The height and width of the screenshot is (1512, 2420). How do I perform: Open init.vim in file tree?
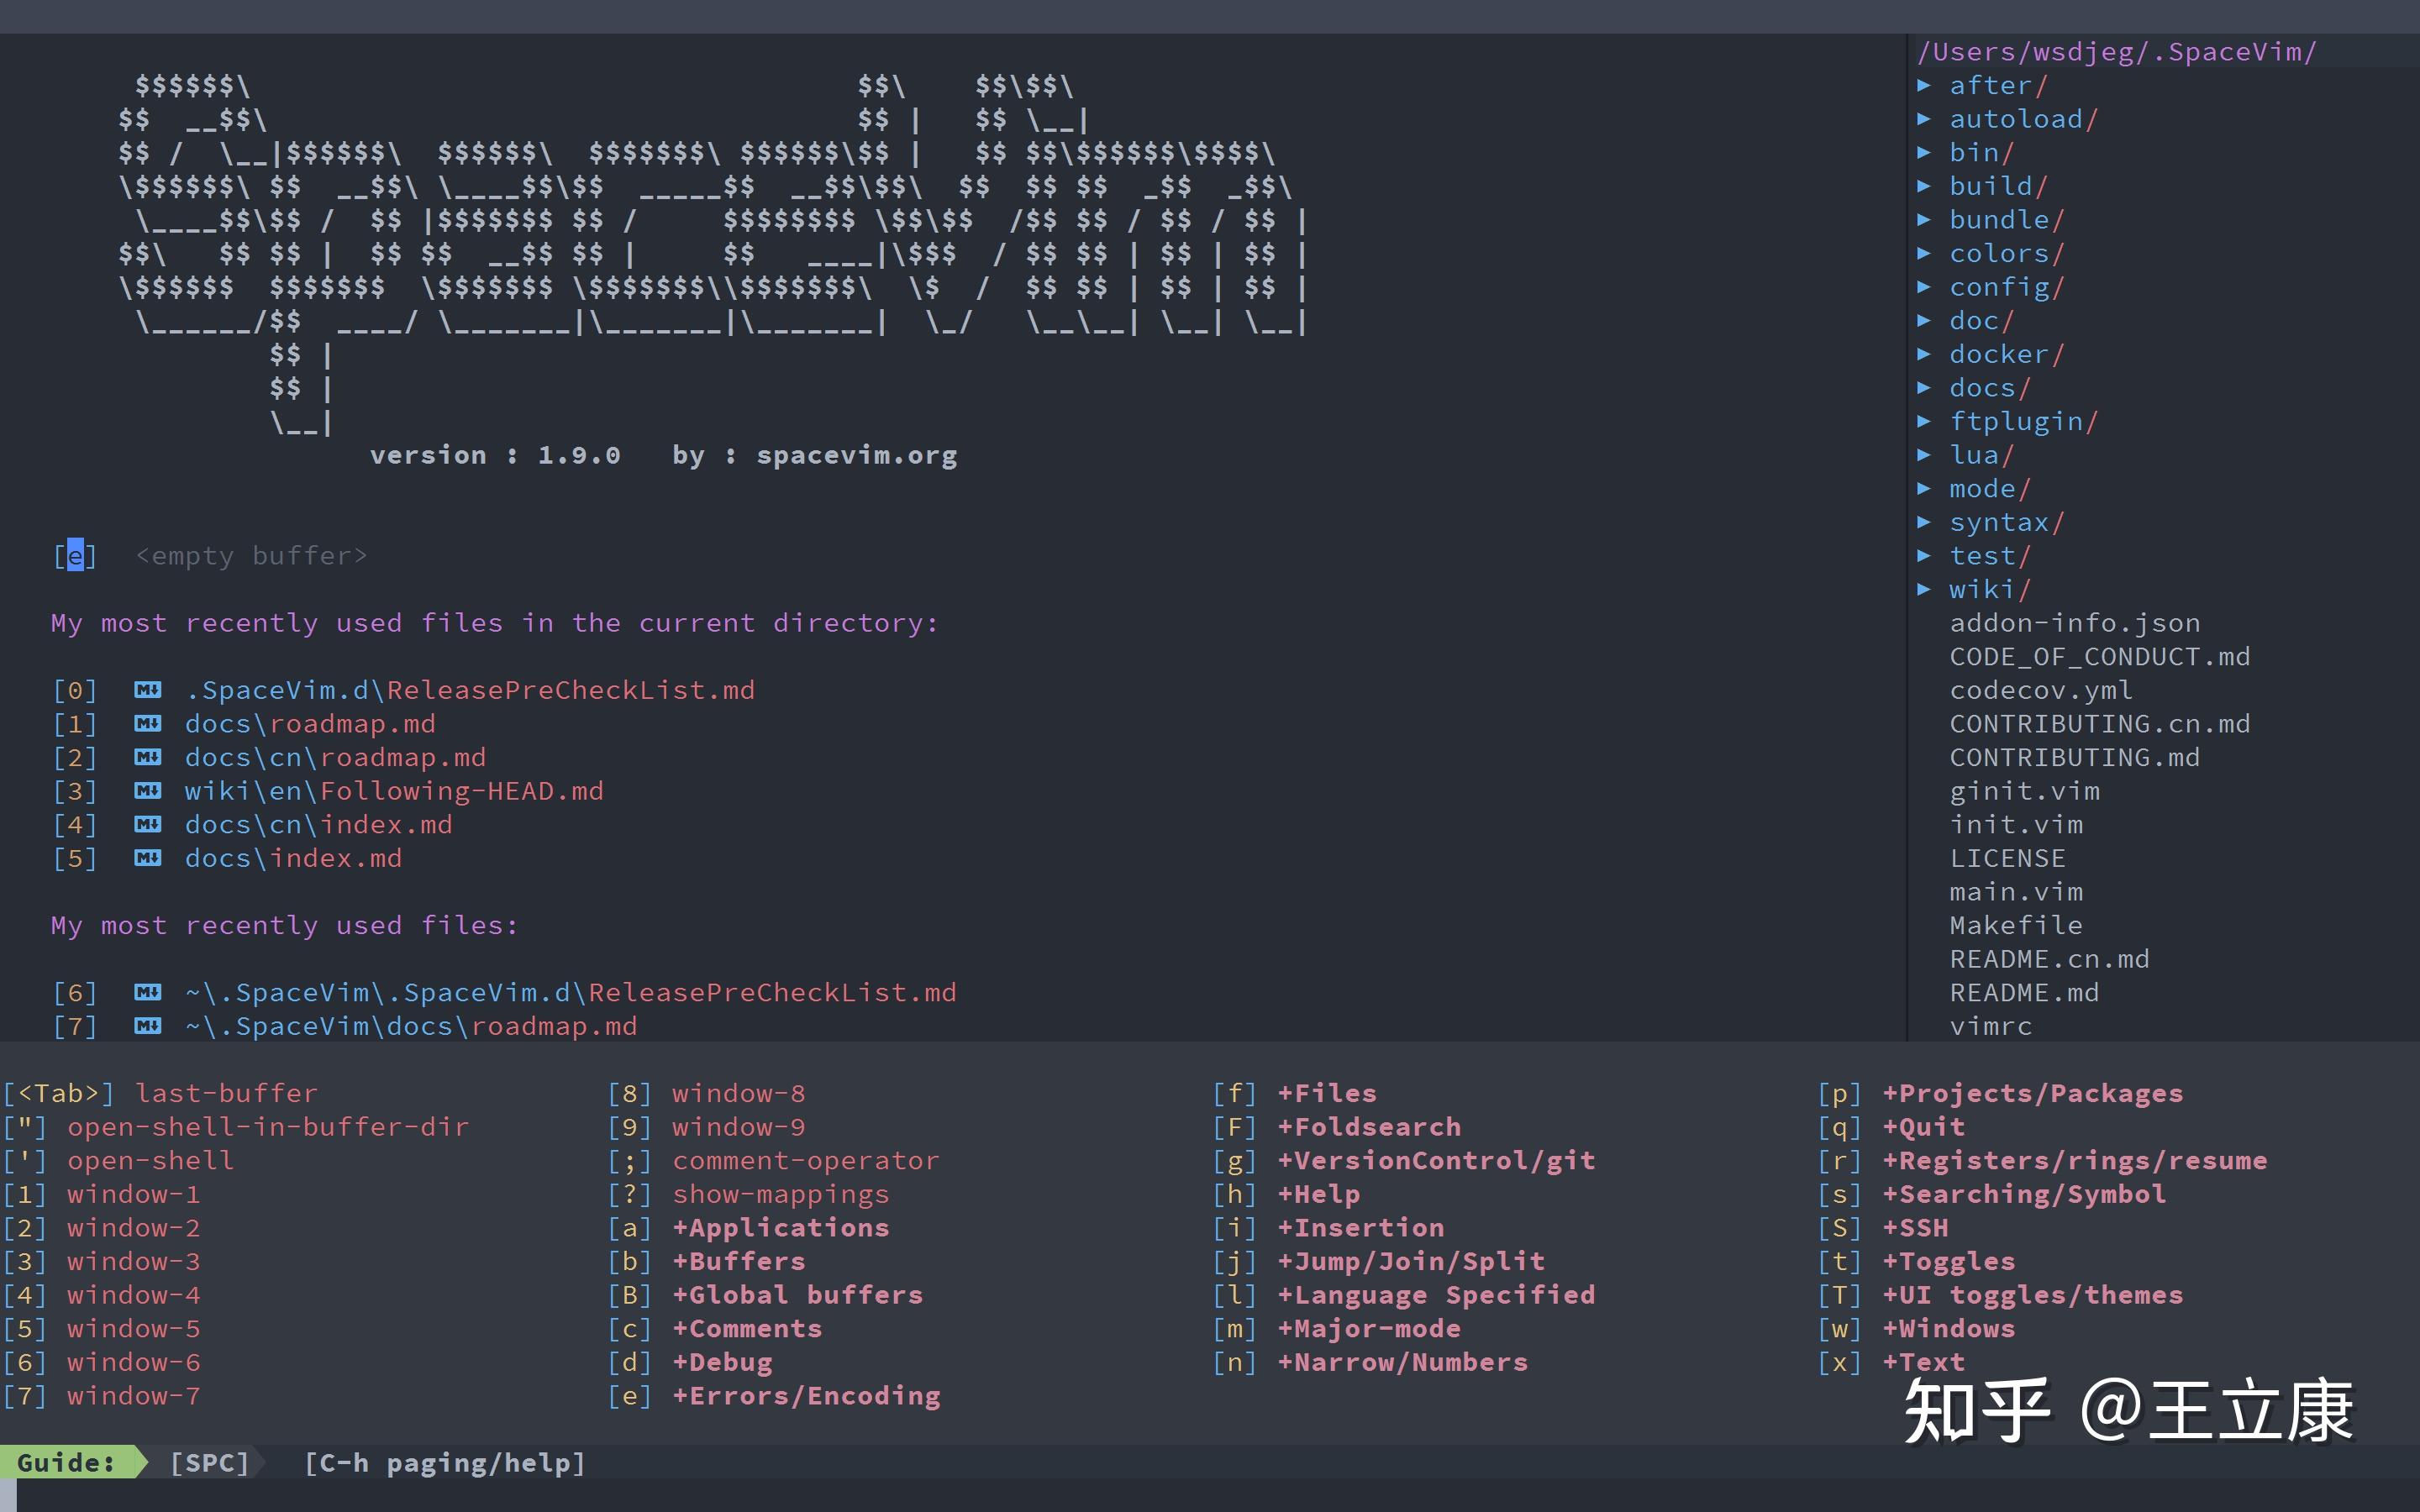pyautogui.click(x=2016, y=825)
